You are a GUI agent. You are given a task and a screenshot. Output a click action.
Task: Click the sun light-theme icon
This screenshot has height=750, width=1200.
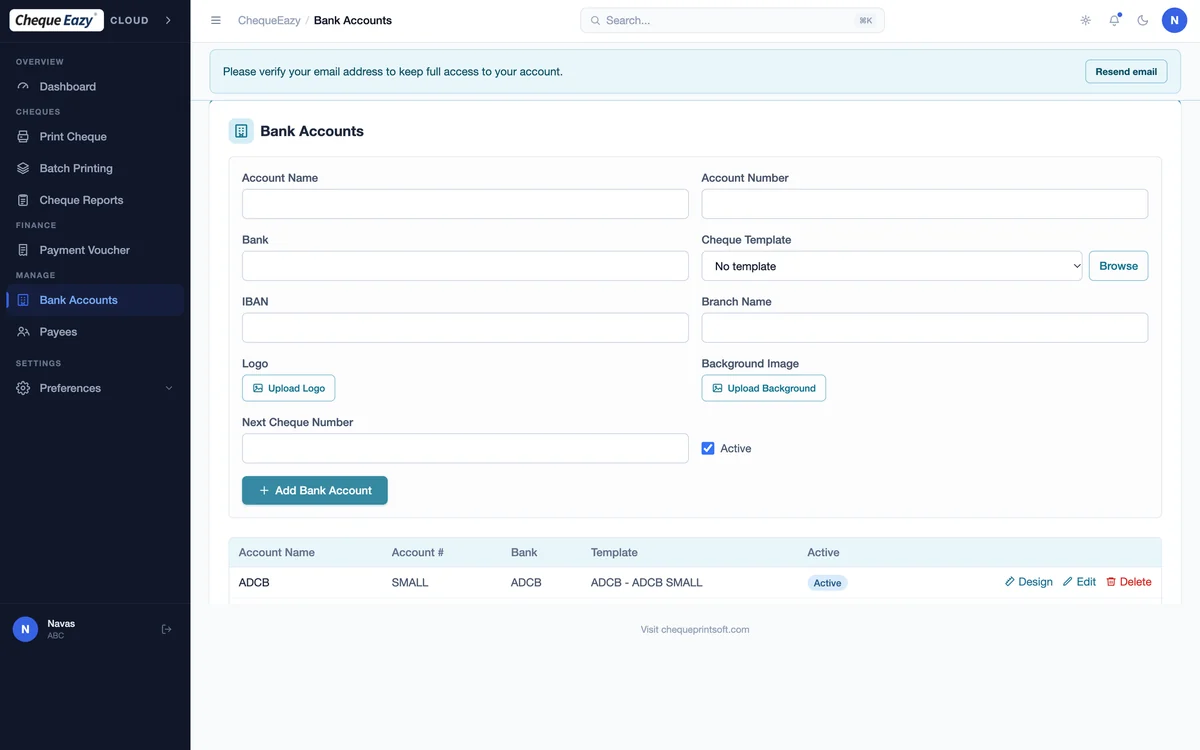pyautogui.click(x=1086, y=20)
